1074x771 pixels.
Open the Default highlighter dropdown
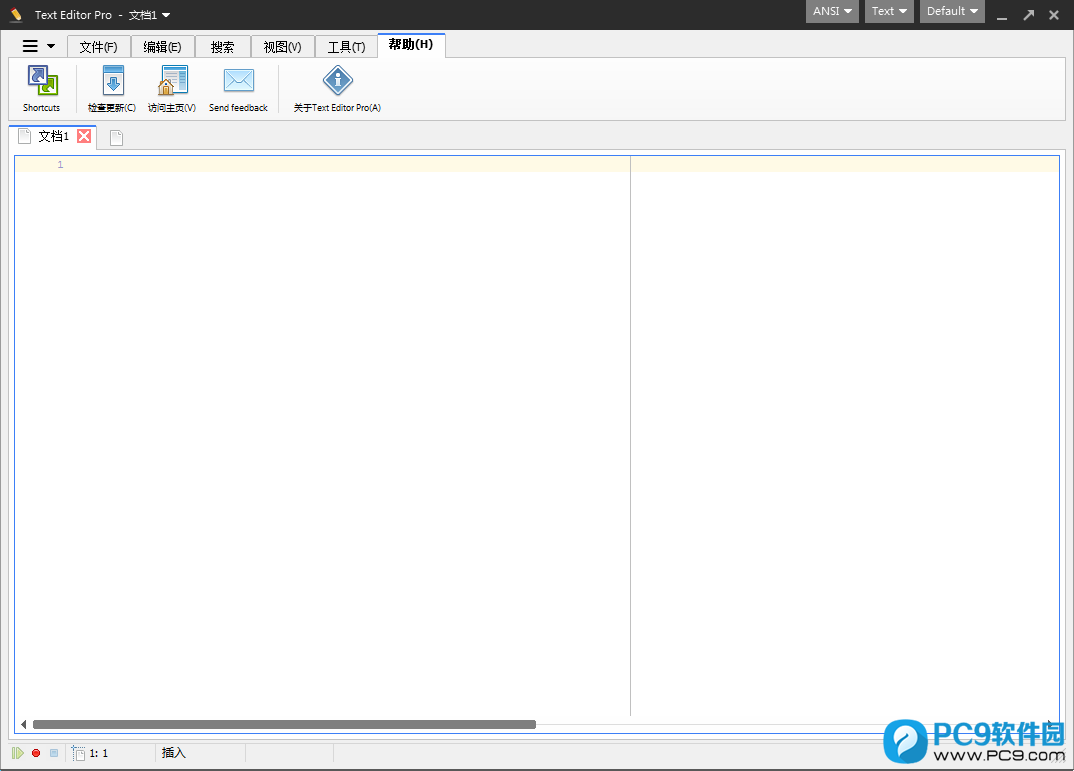coord(951,11)
